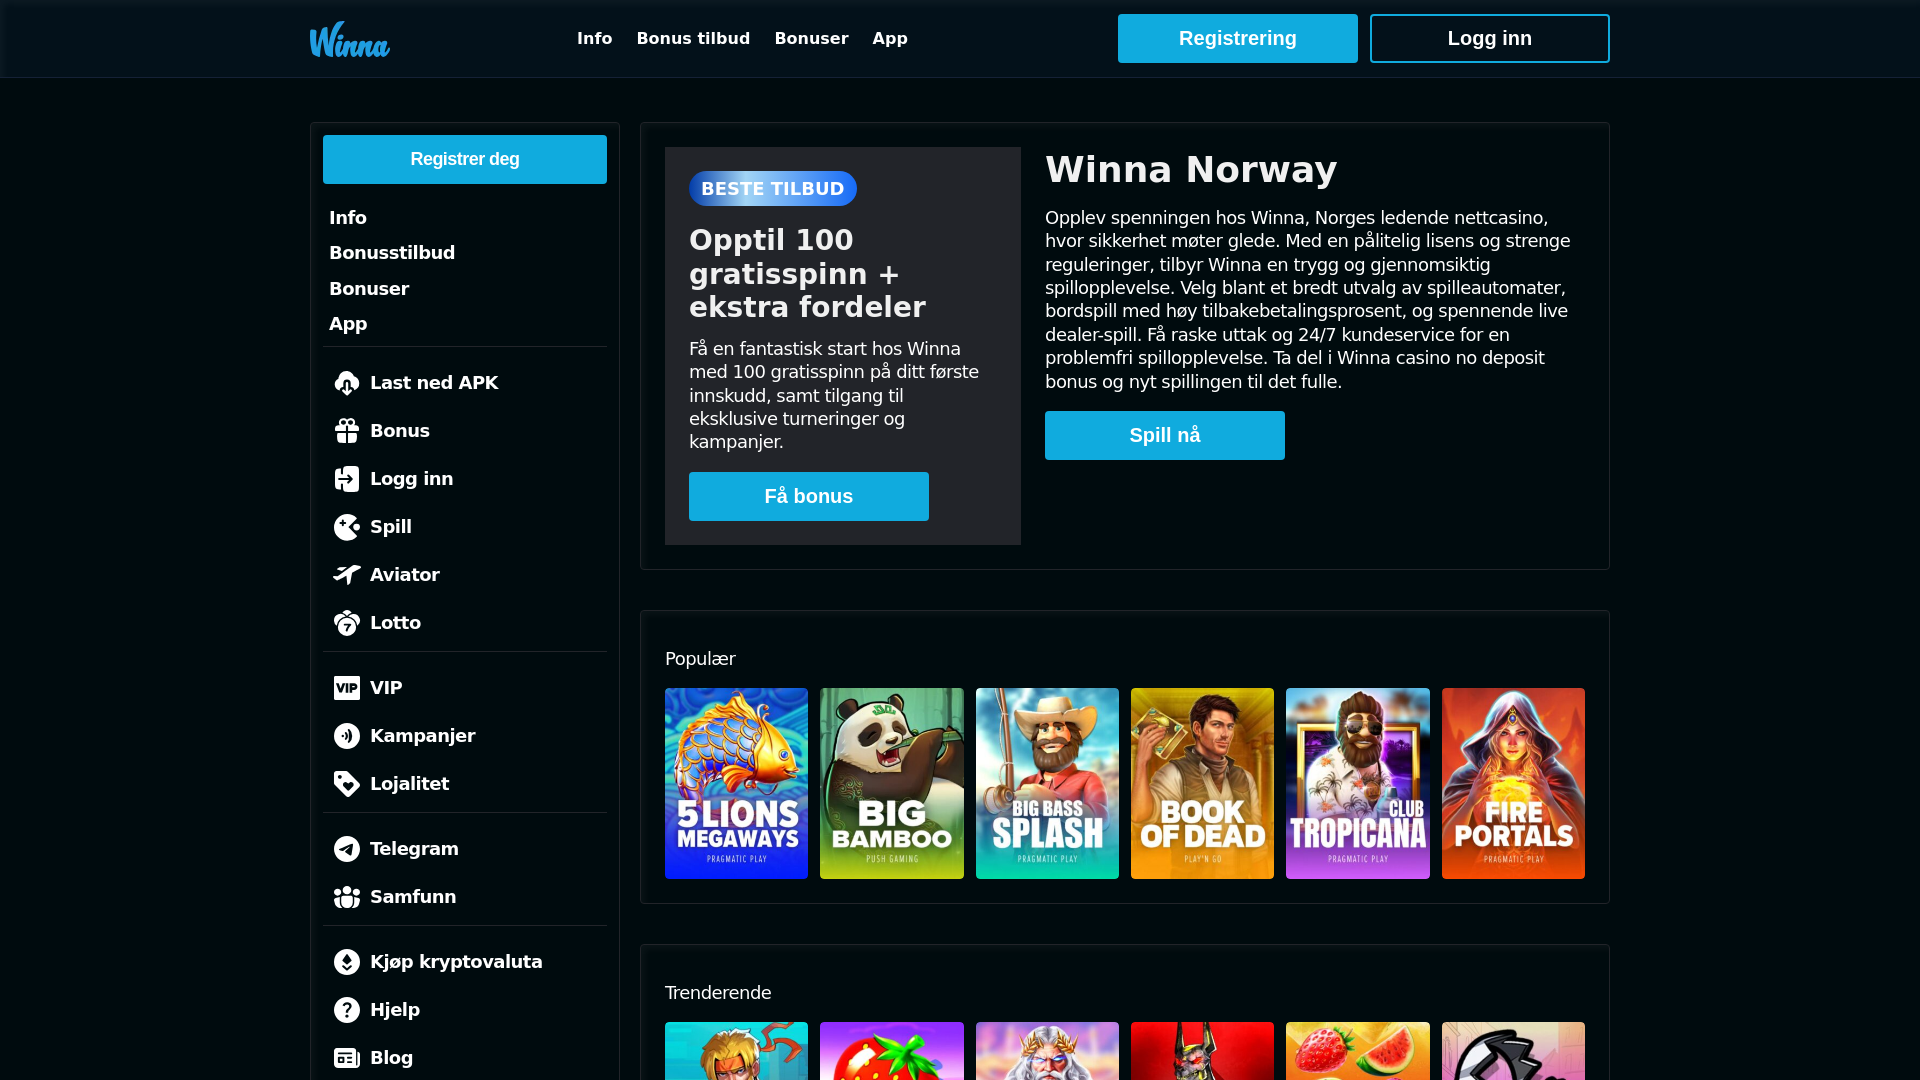The image size is (1920, 1080).
Task: Open App in the top navigation
Action: pos(890,38)
